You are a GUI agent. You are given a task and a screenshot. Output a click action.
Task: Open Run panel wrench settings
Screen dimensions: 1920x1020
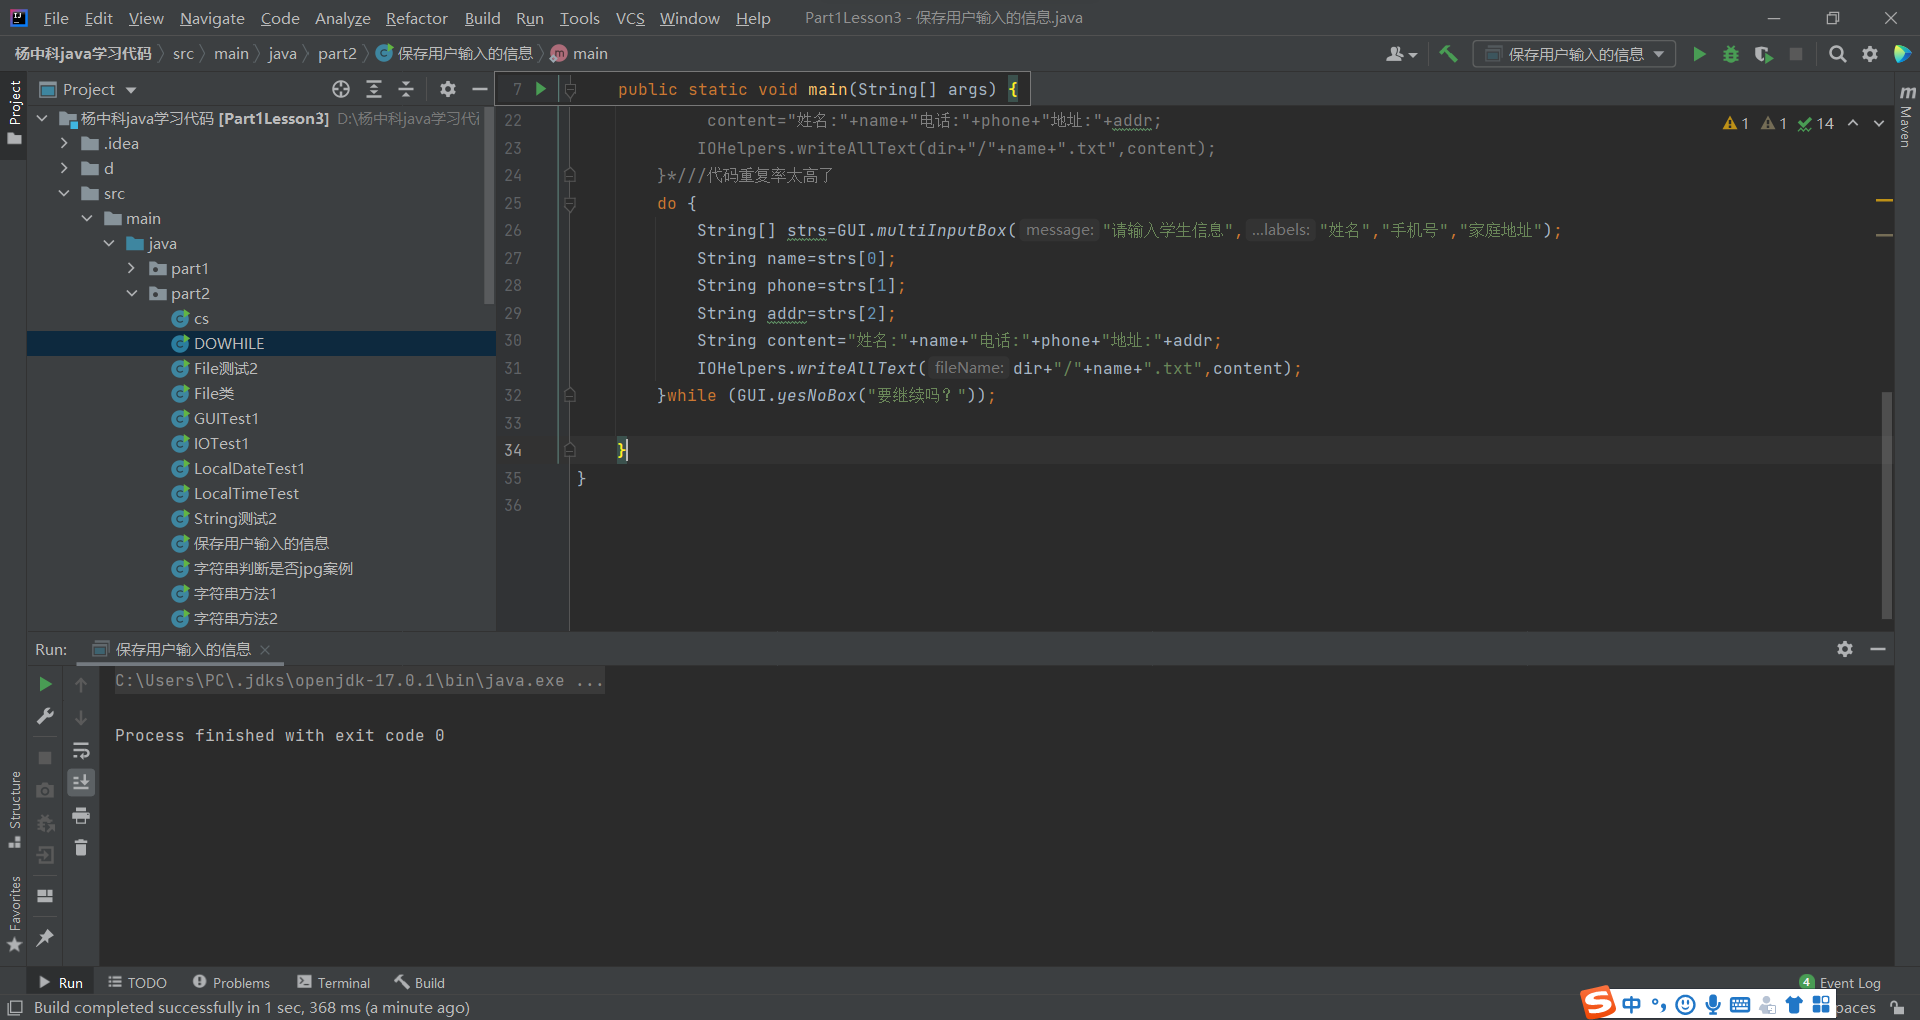(45, 716)
